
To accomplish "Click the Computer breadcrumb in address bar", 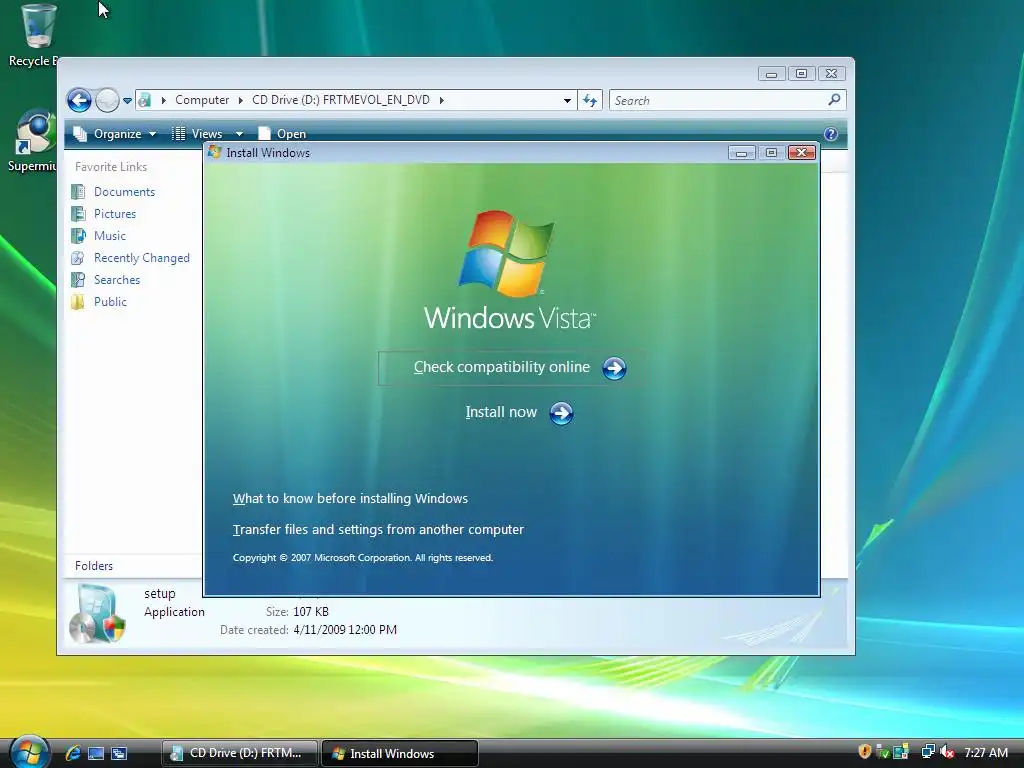I will [x=202, y=100].
